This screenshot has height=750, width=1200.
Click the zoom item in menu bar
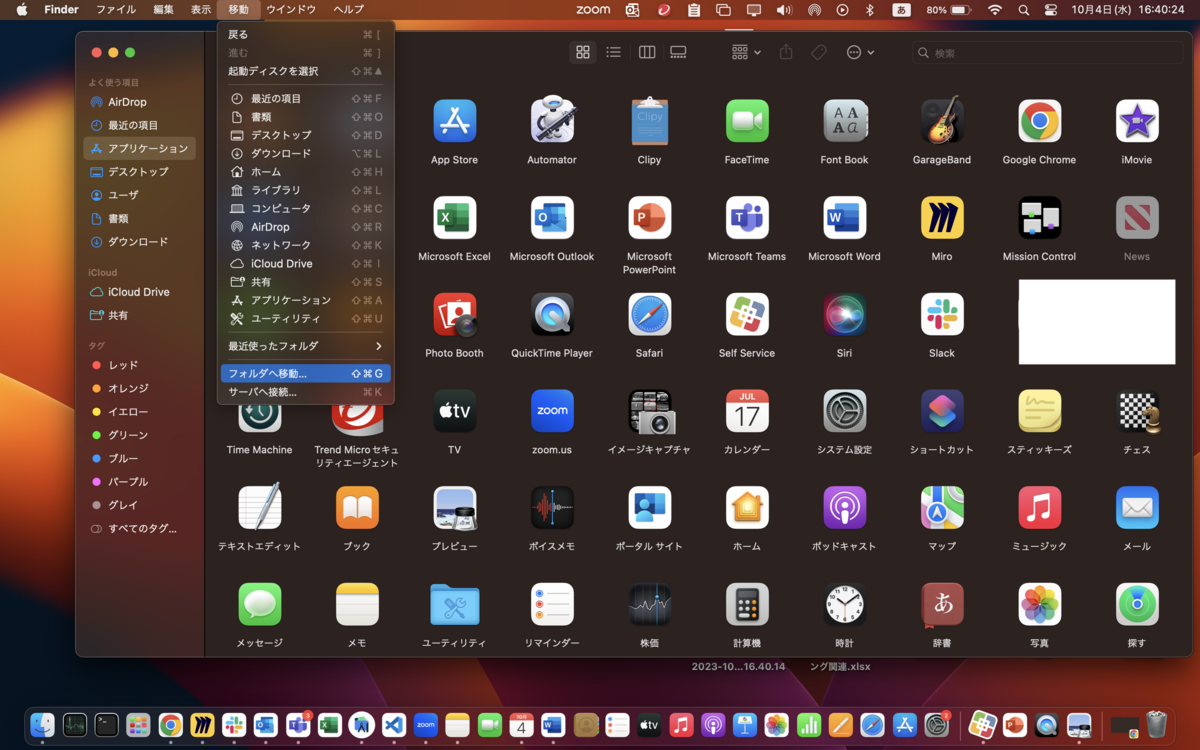point(593,9)
